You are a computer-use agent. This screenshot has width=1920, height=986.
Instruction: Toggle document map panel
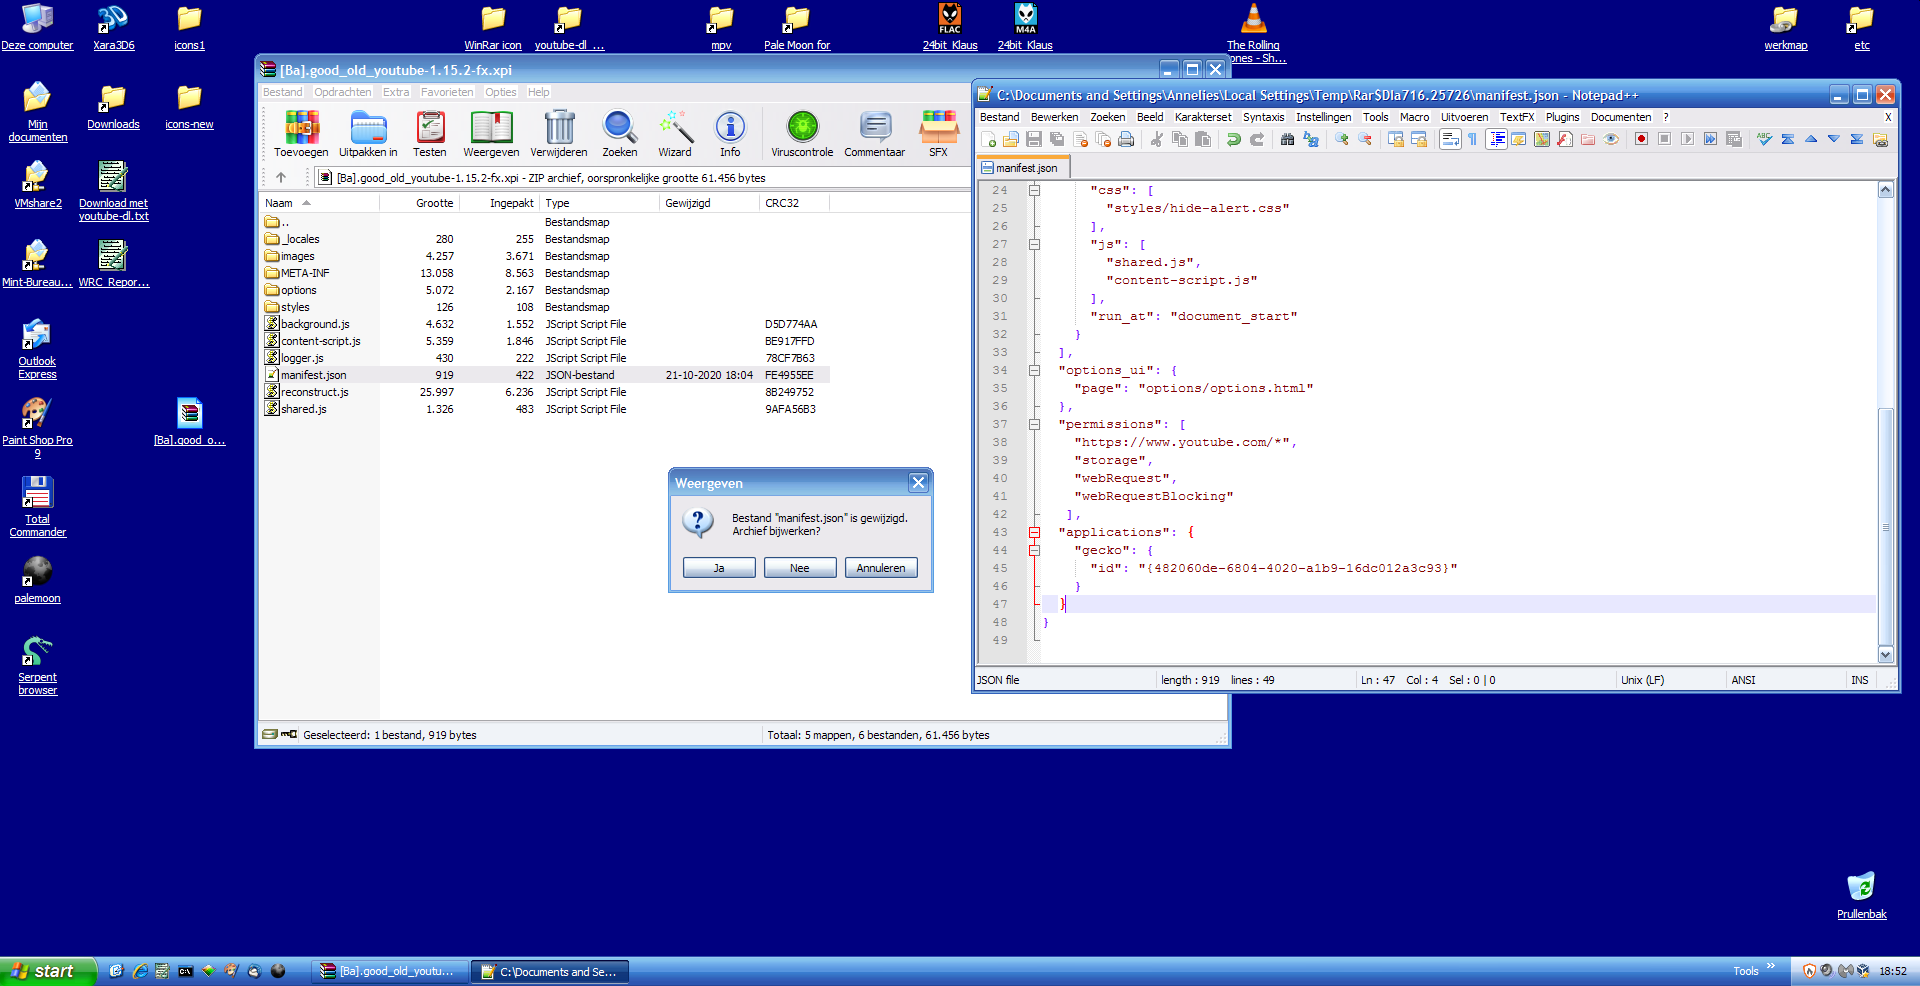click(1542, 139)
